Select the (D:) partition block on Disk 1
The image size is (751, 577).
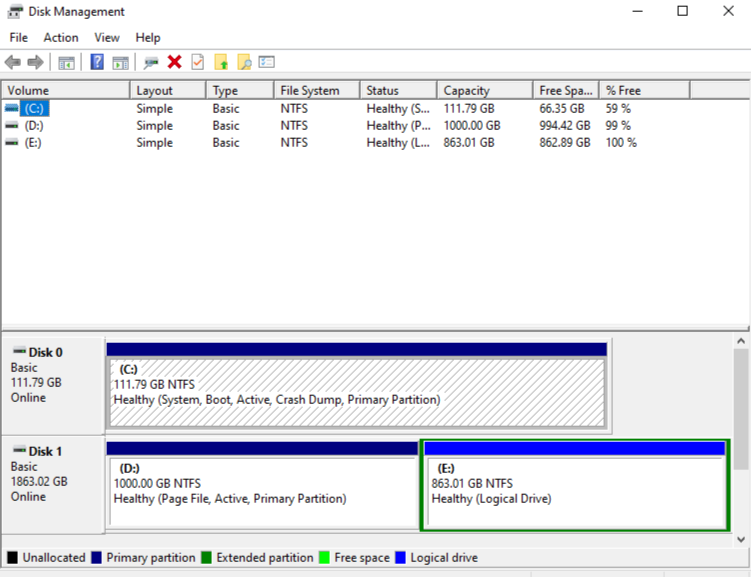tap(262, 485)
